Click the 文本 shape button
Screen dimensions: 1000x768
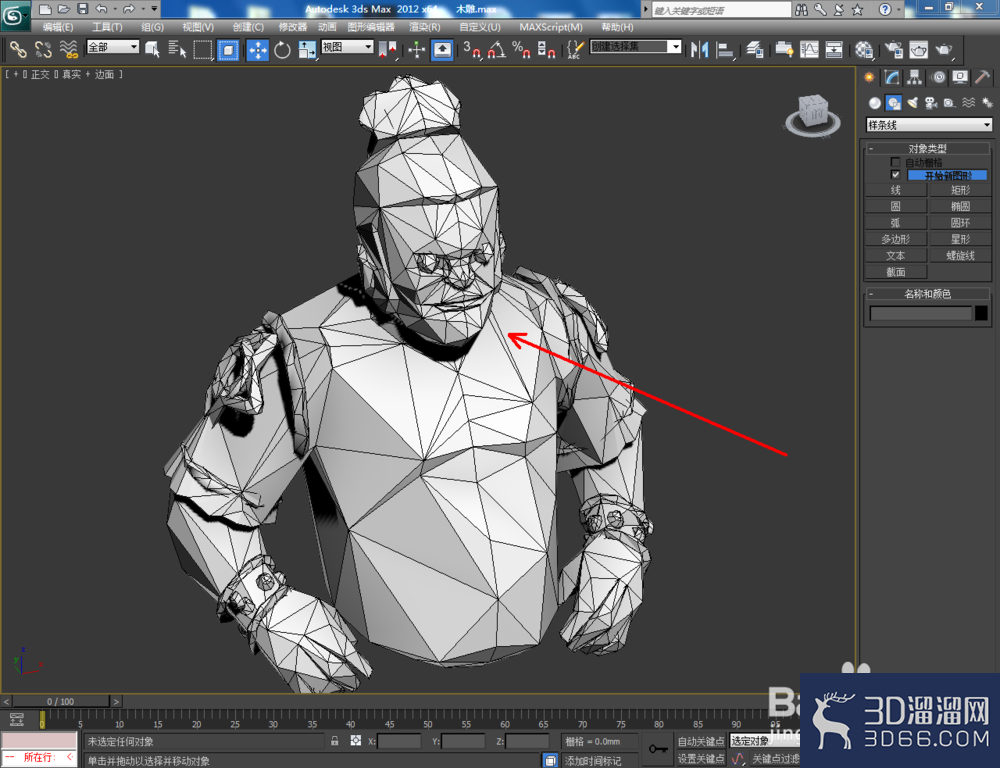click(x=895, y=255)
